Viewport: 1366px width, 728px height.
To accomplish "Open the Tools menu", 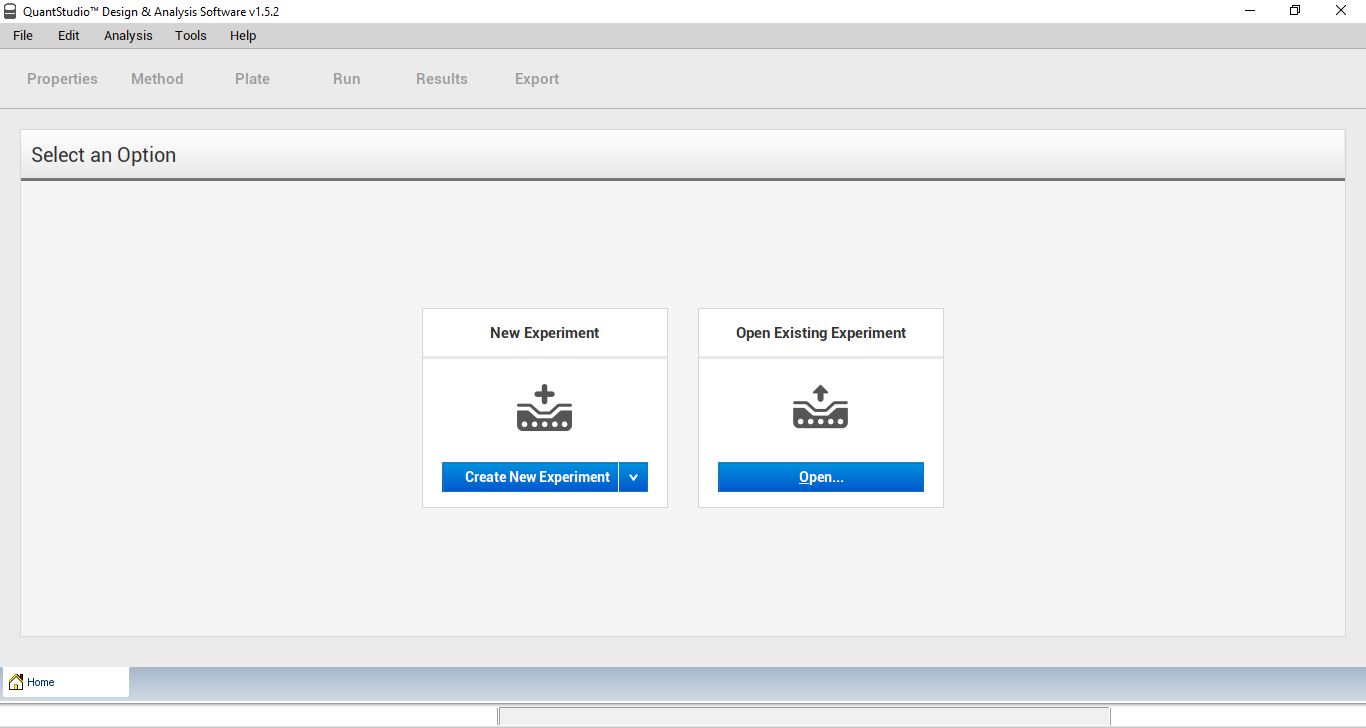I will coord(190,35).
